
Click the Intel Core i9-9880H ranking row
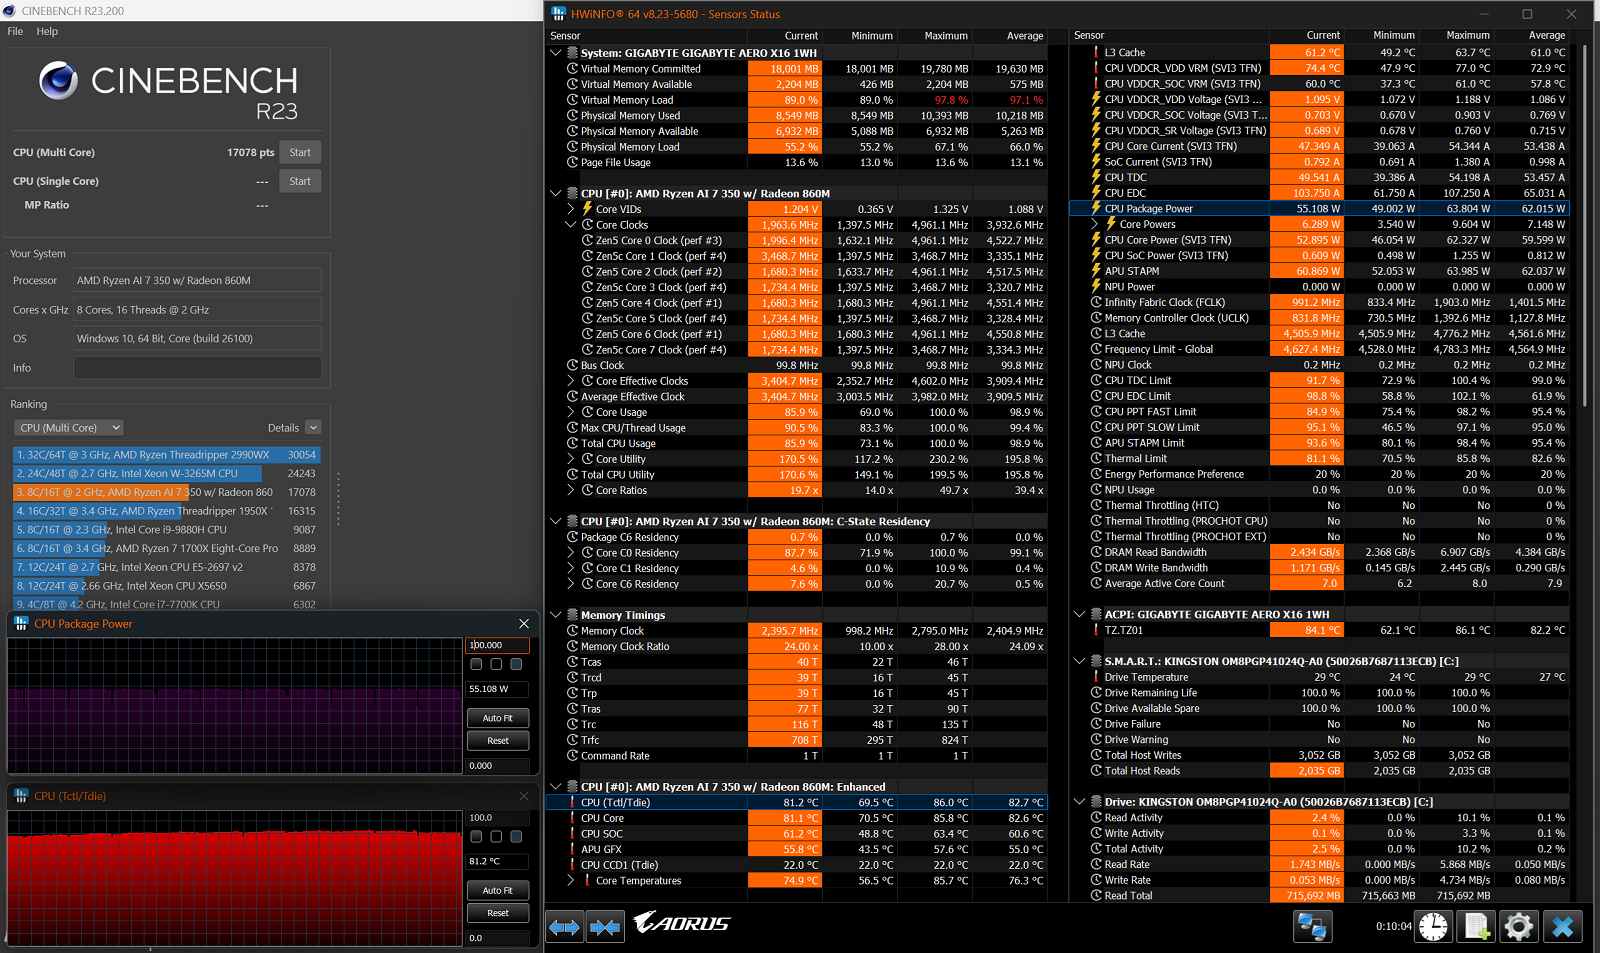pos(167,529)
